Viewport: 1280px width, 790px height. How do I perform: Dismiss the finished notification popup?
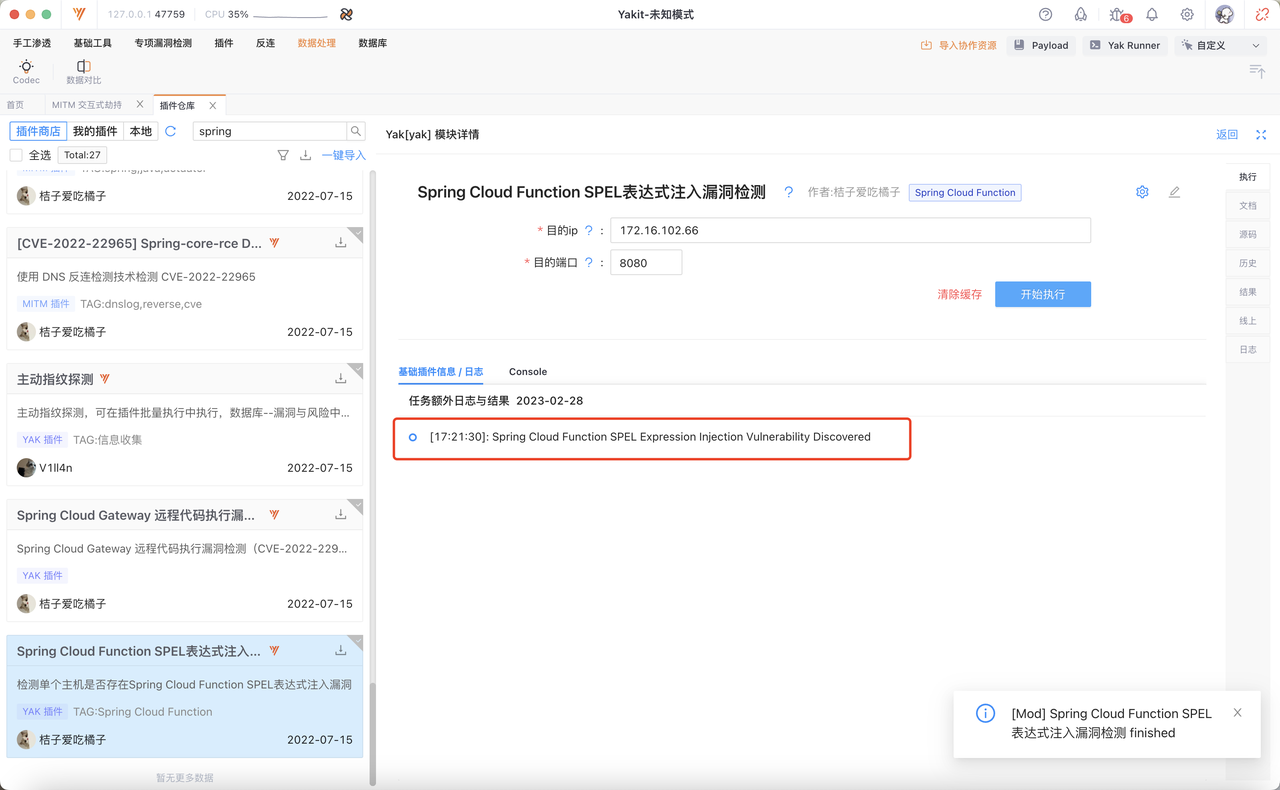tap(1238, 713)
